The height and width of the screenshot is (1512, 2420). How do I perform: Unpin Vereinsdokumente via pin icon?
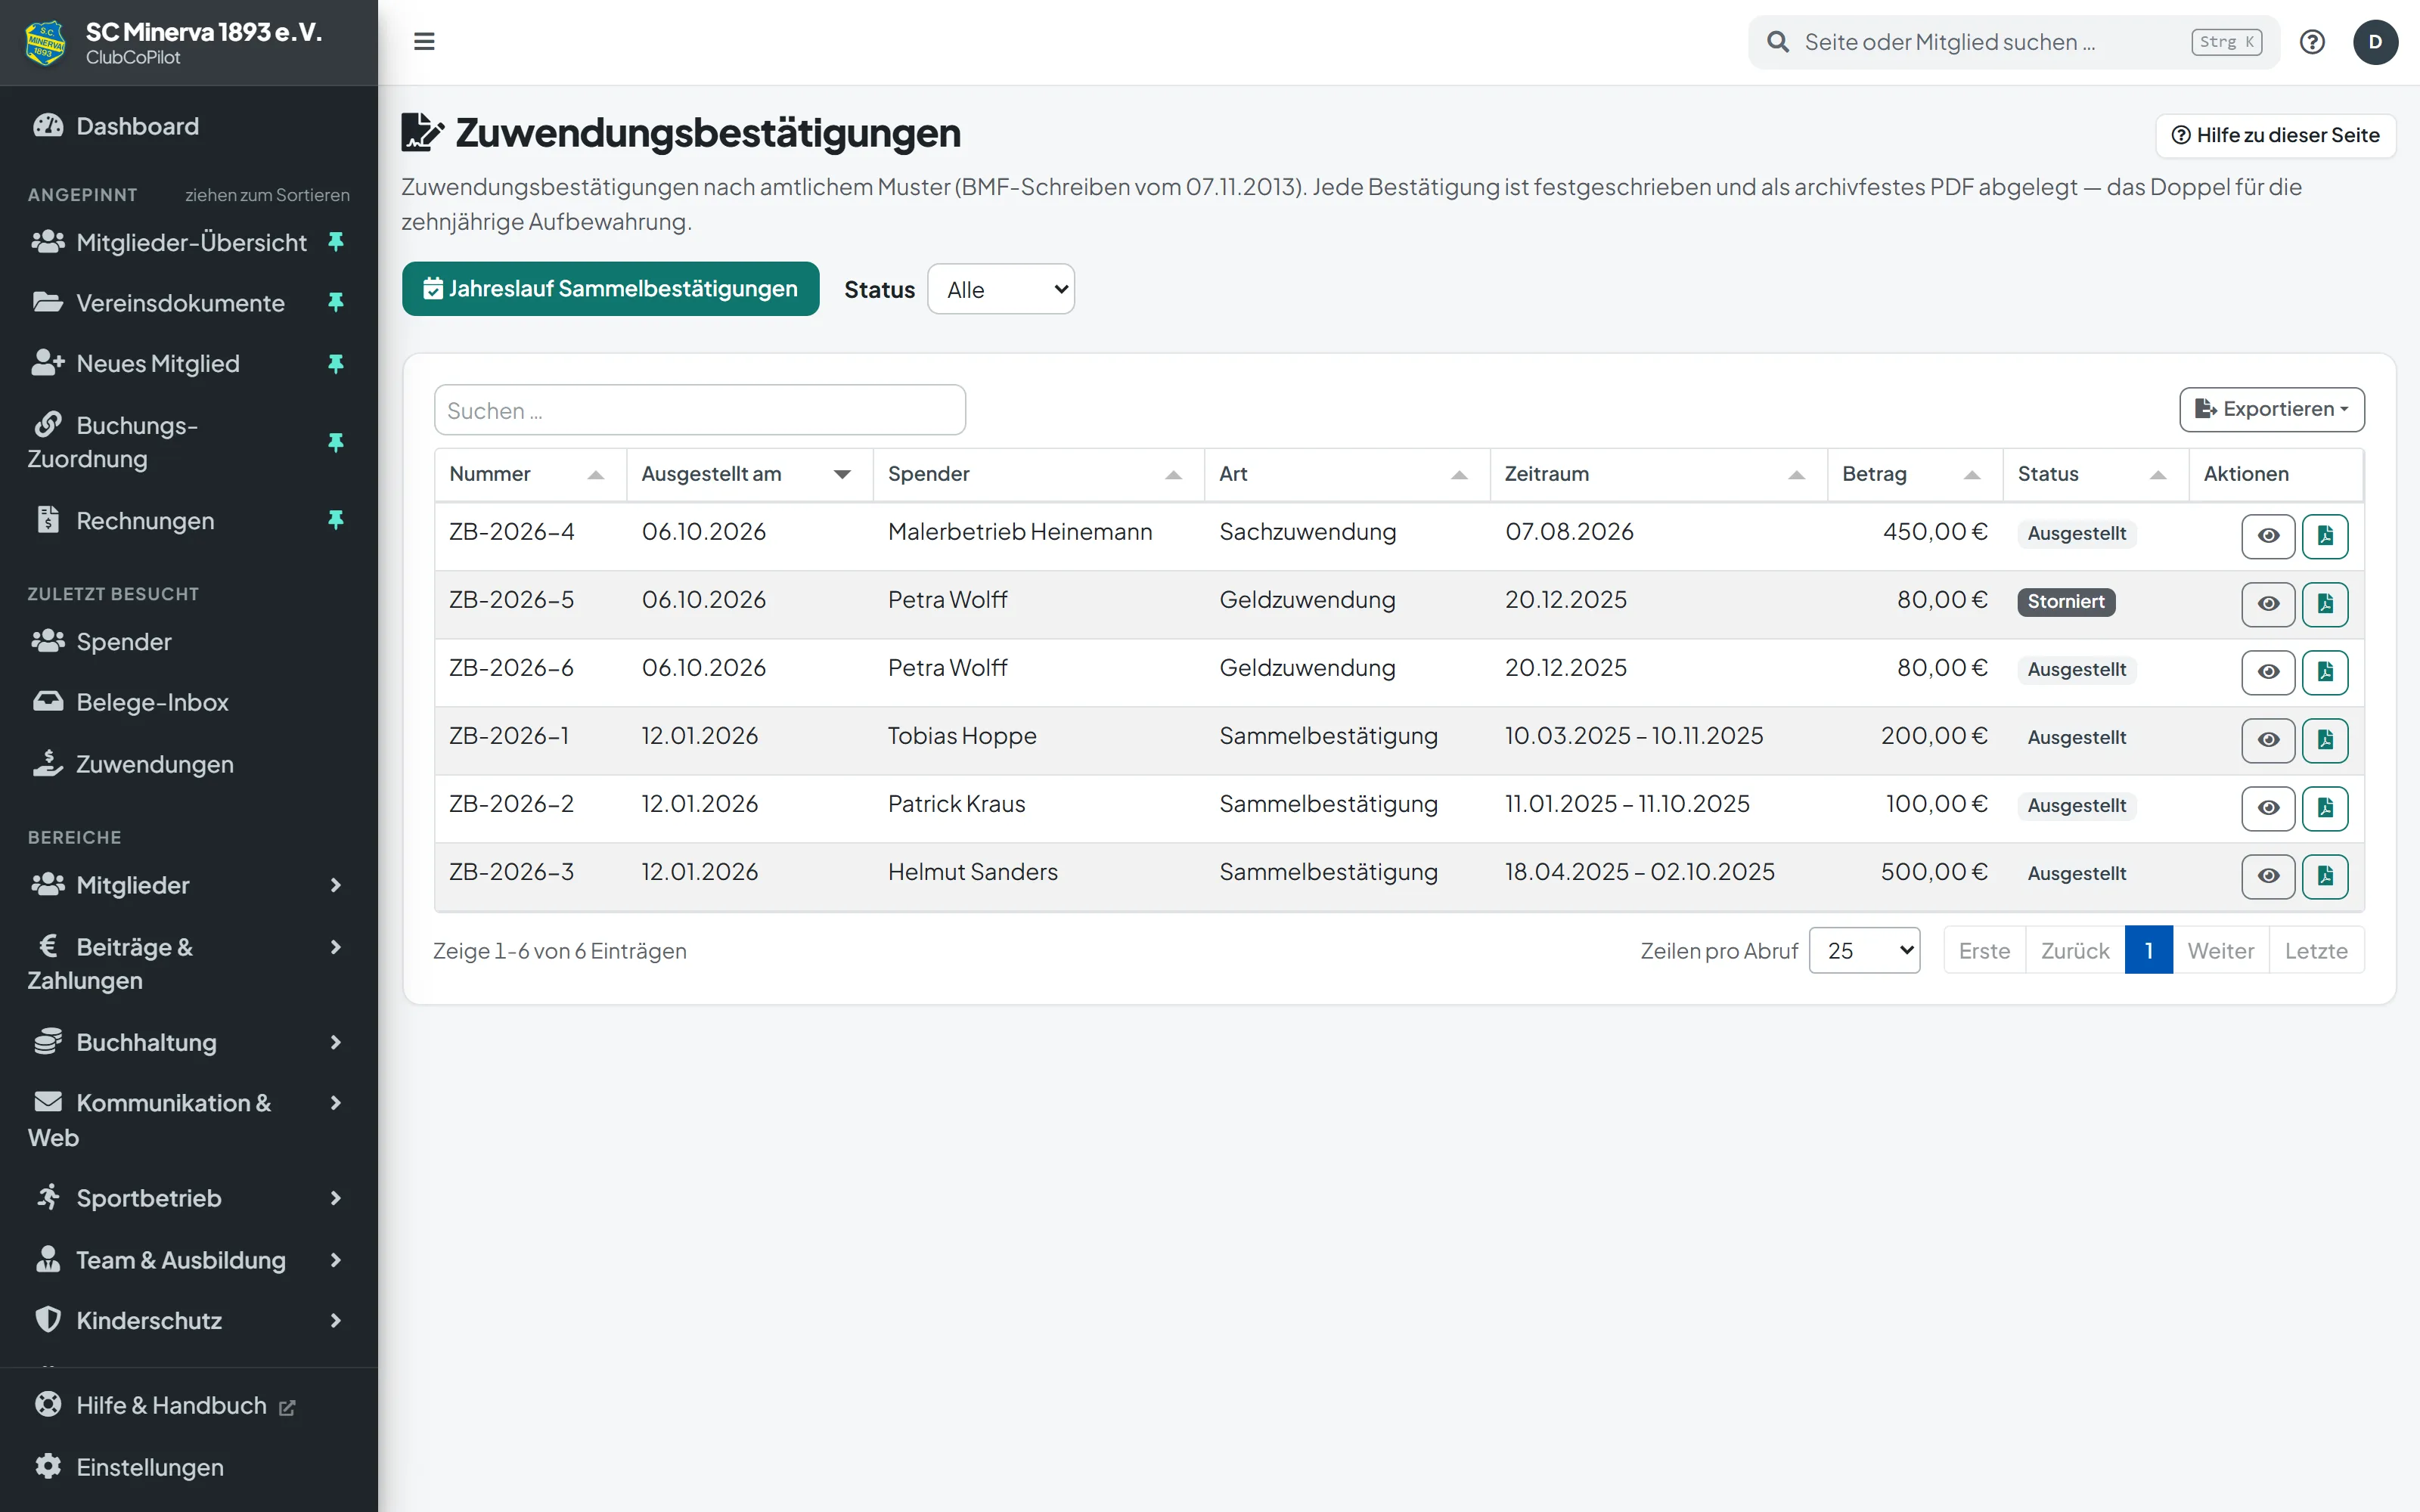point(336,302)
